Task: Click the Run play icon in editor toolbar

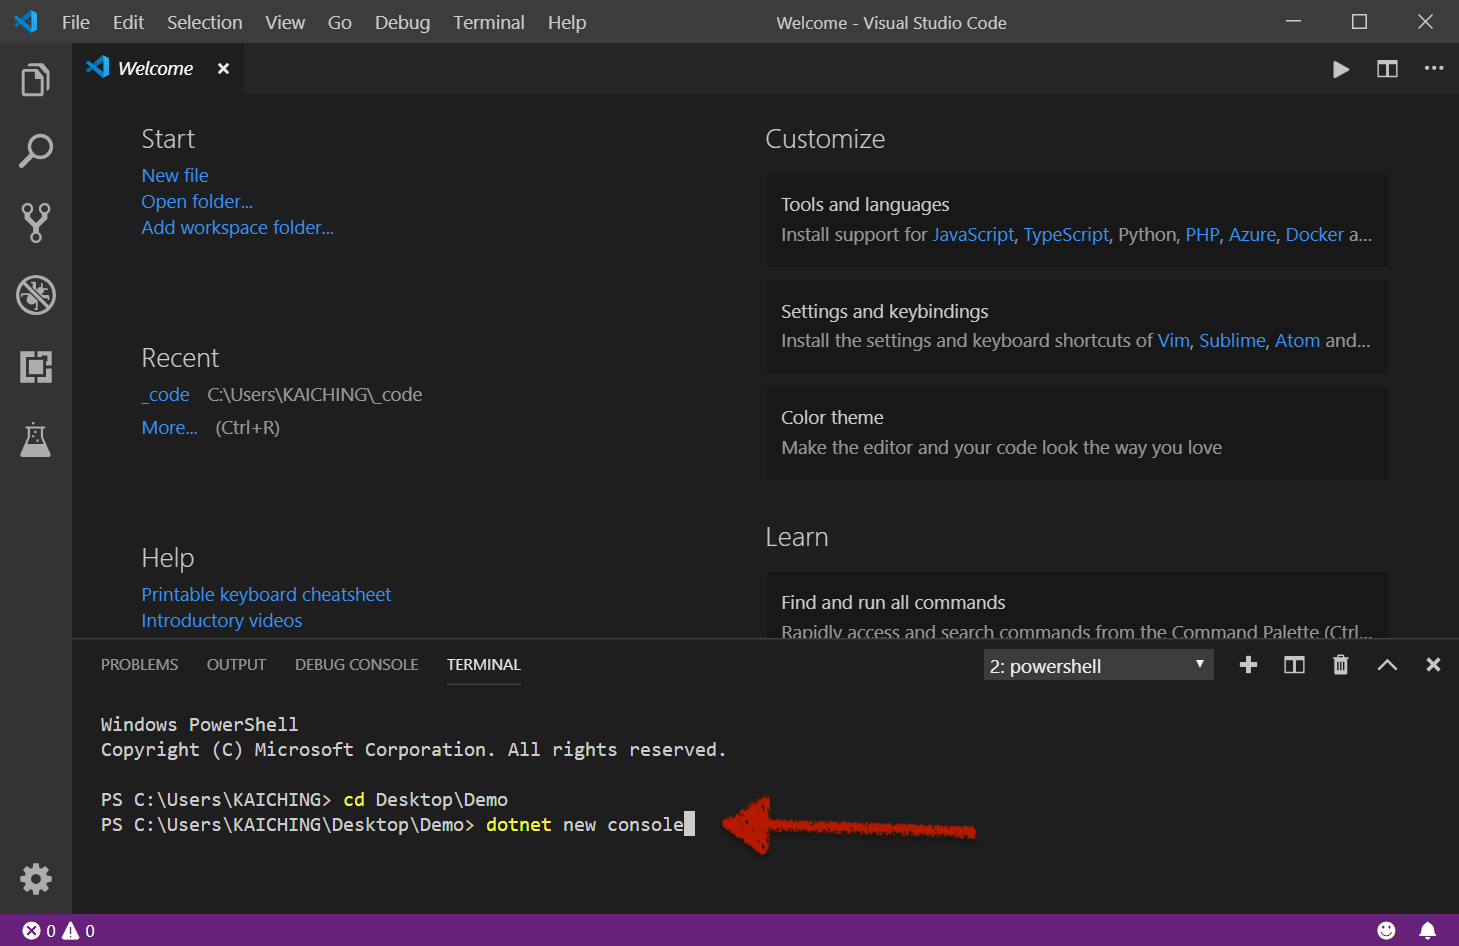Action: point(1341,69)
